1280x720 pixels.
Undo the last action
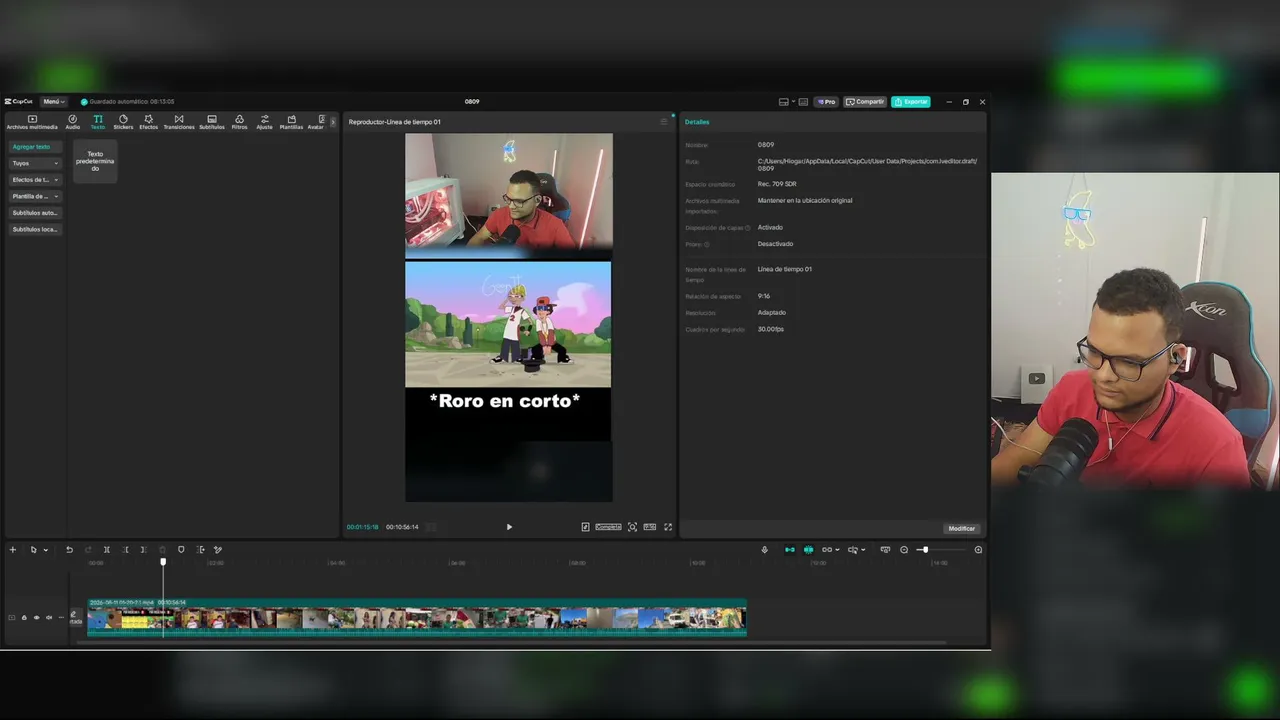click(69, 549)
